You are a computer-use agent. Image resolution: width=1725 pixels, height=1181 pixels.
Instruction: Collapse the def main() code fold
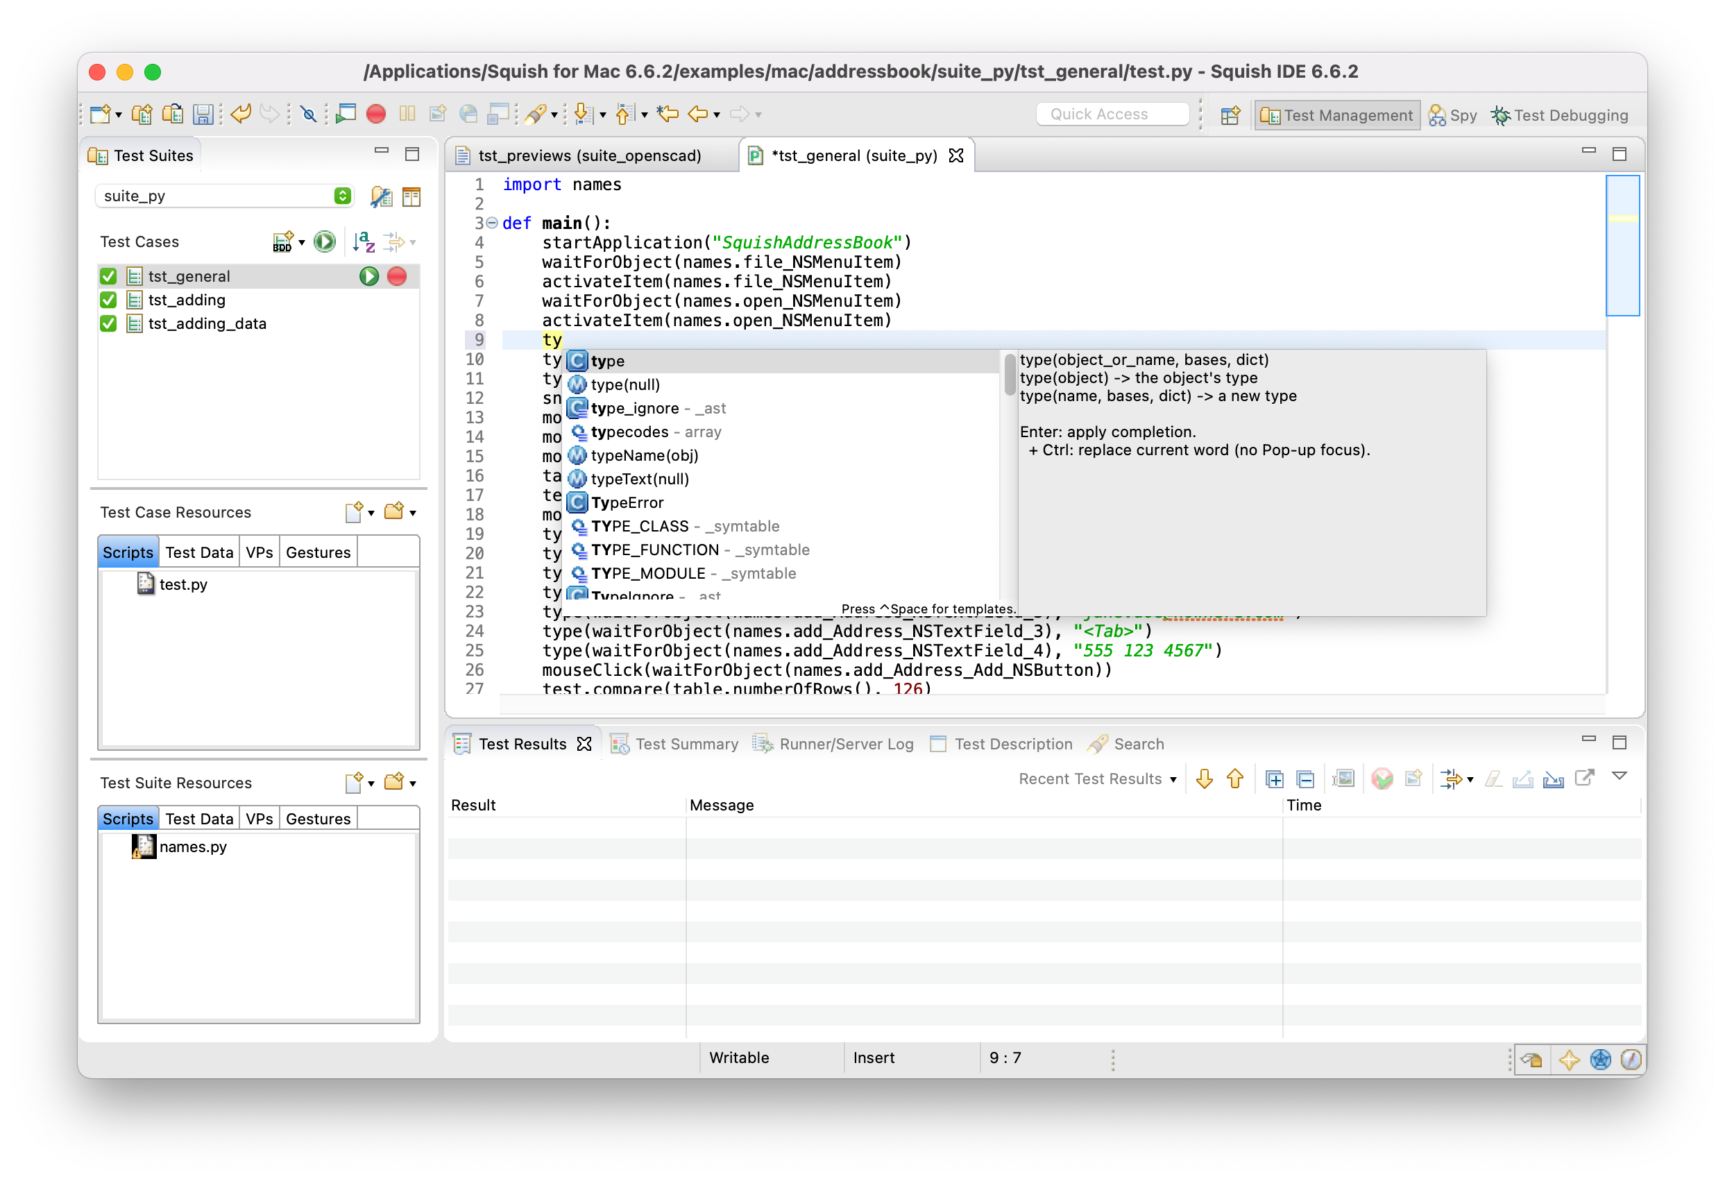click(492, 223)
